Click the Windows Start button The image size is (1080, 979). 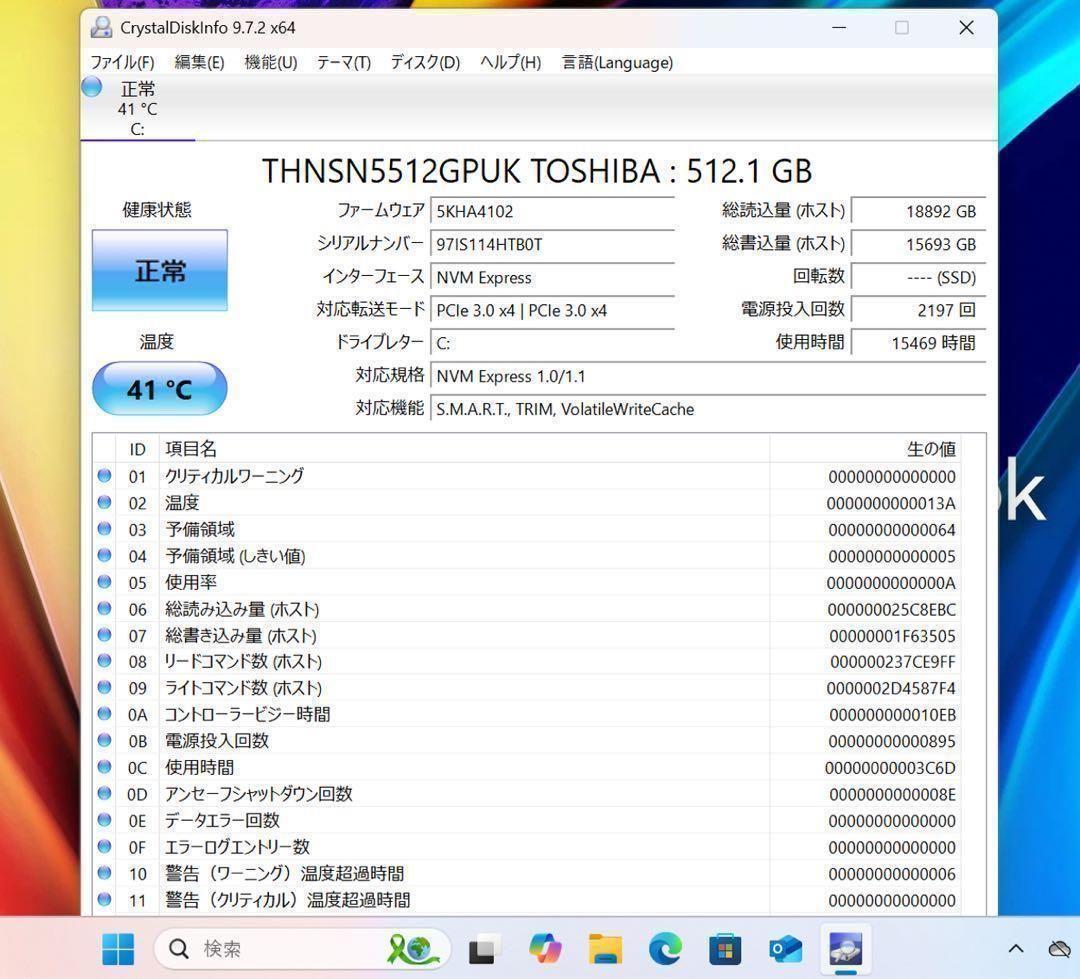pos(119,948)
